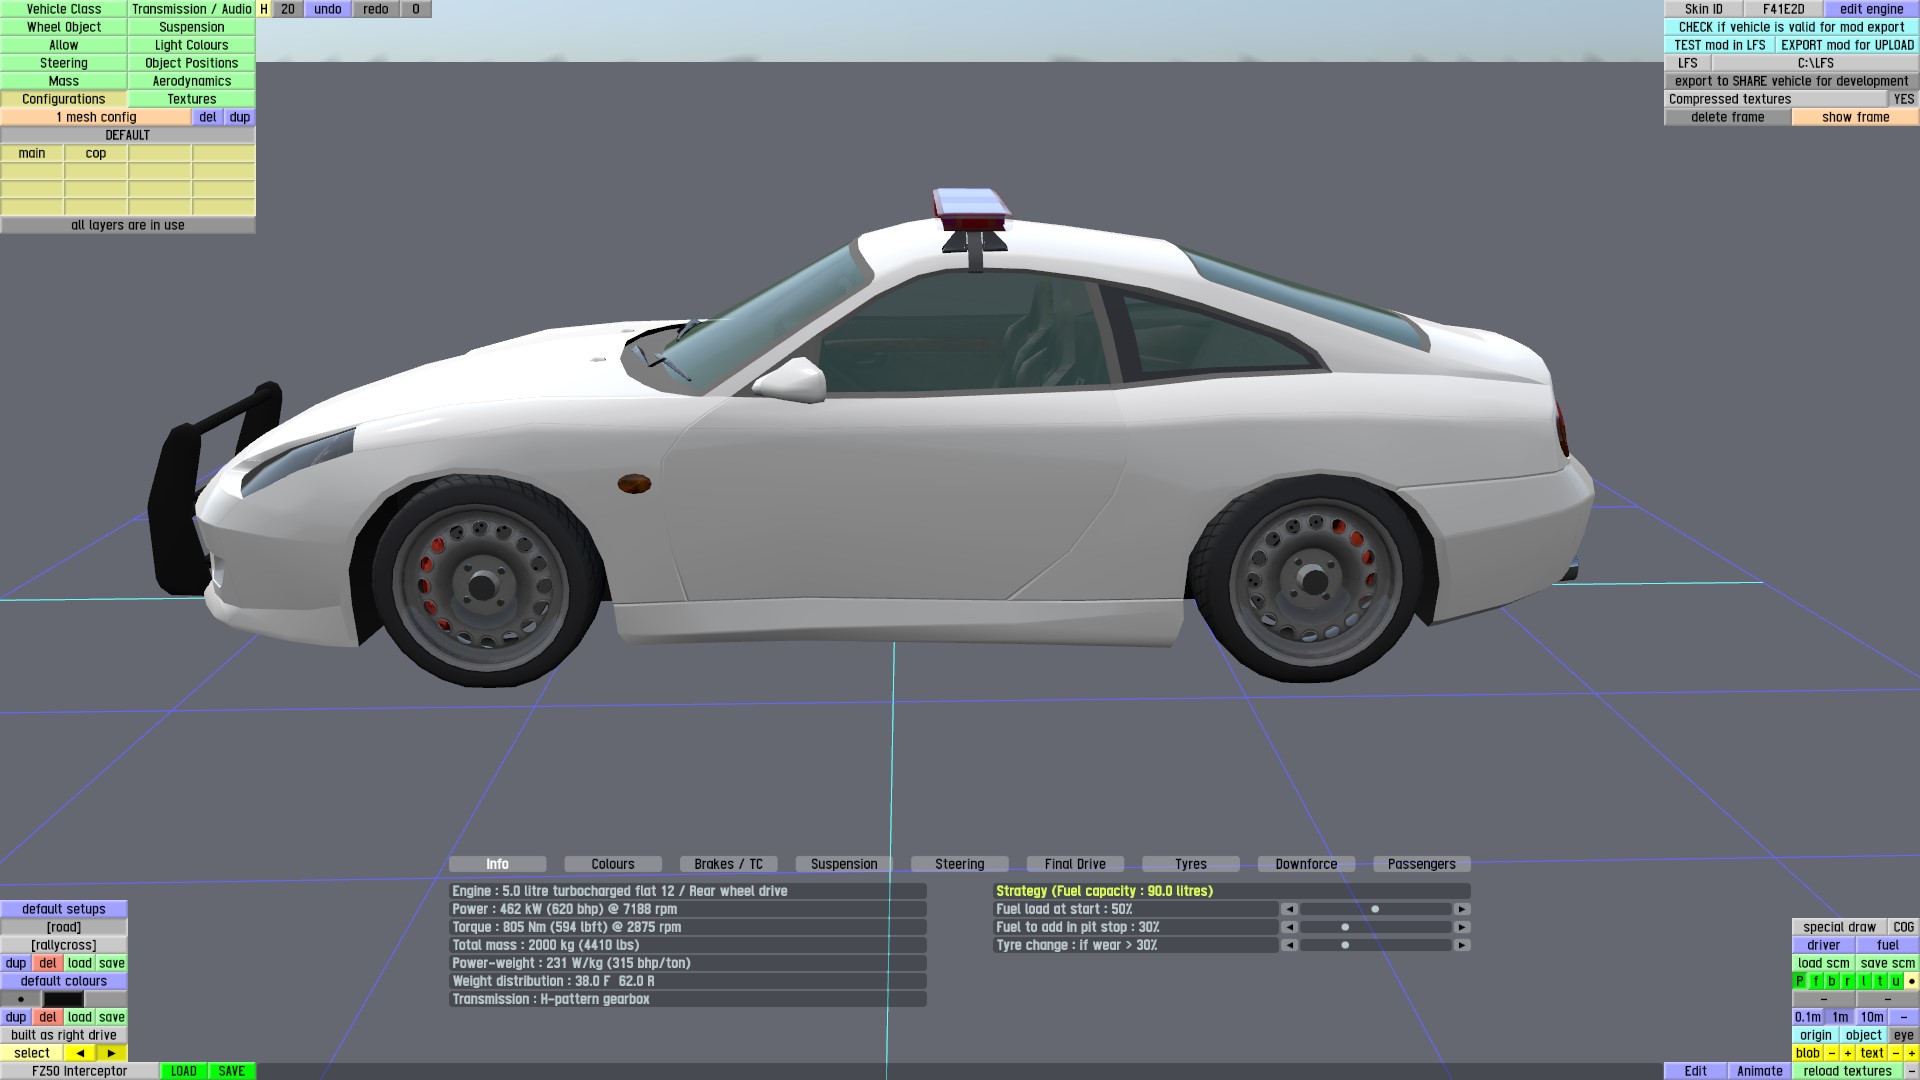Screen dimensions: 1920x1080
Task: Switch to the Tyres tab
Action: pyautogui.click(x=1190, y=864)
